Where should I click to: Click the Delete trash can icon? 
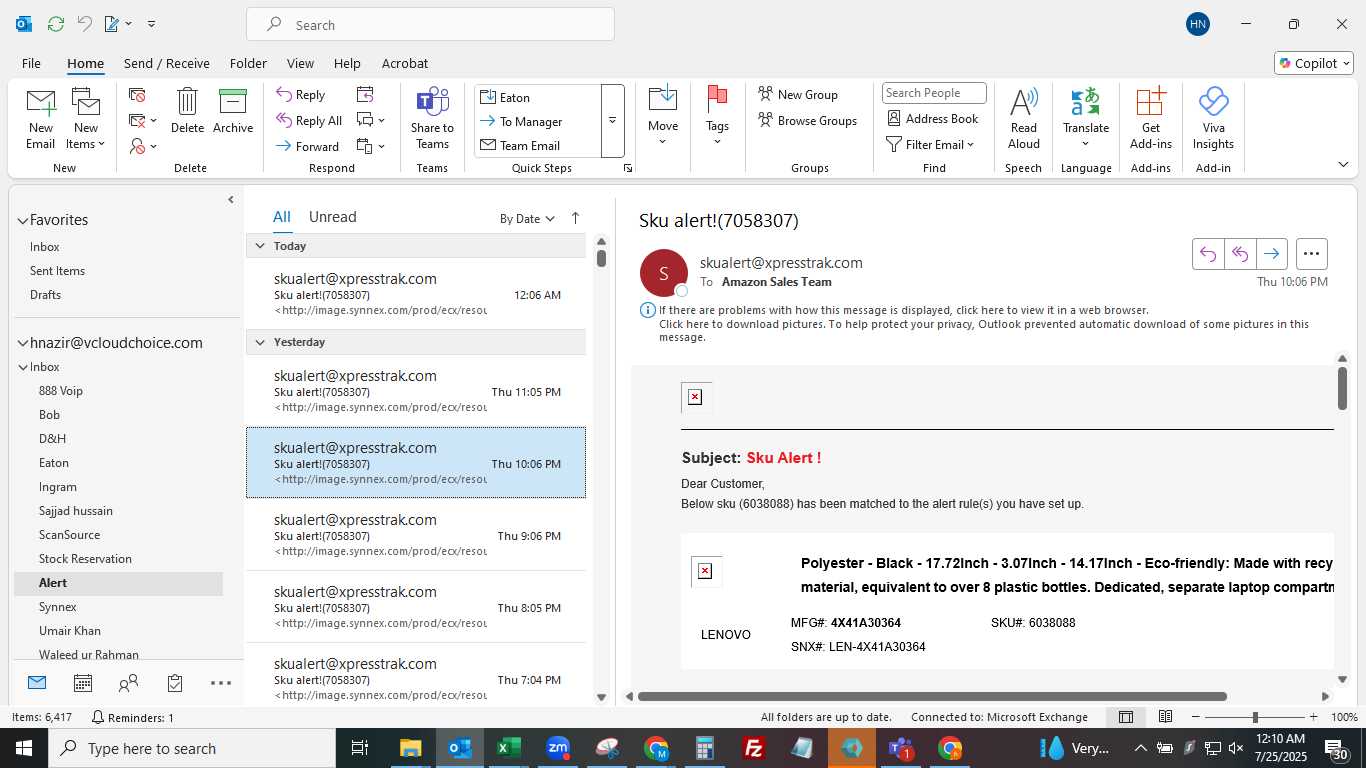(x=187, y=110)
